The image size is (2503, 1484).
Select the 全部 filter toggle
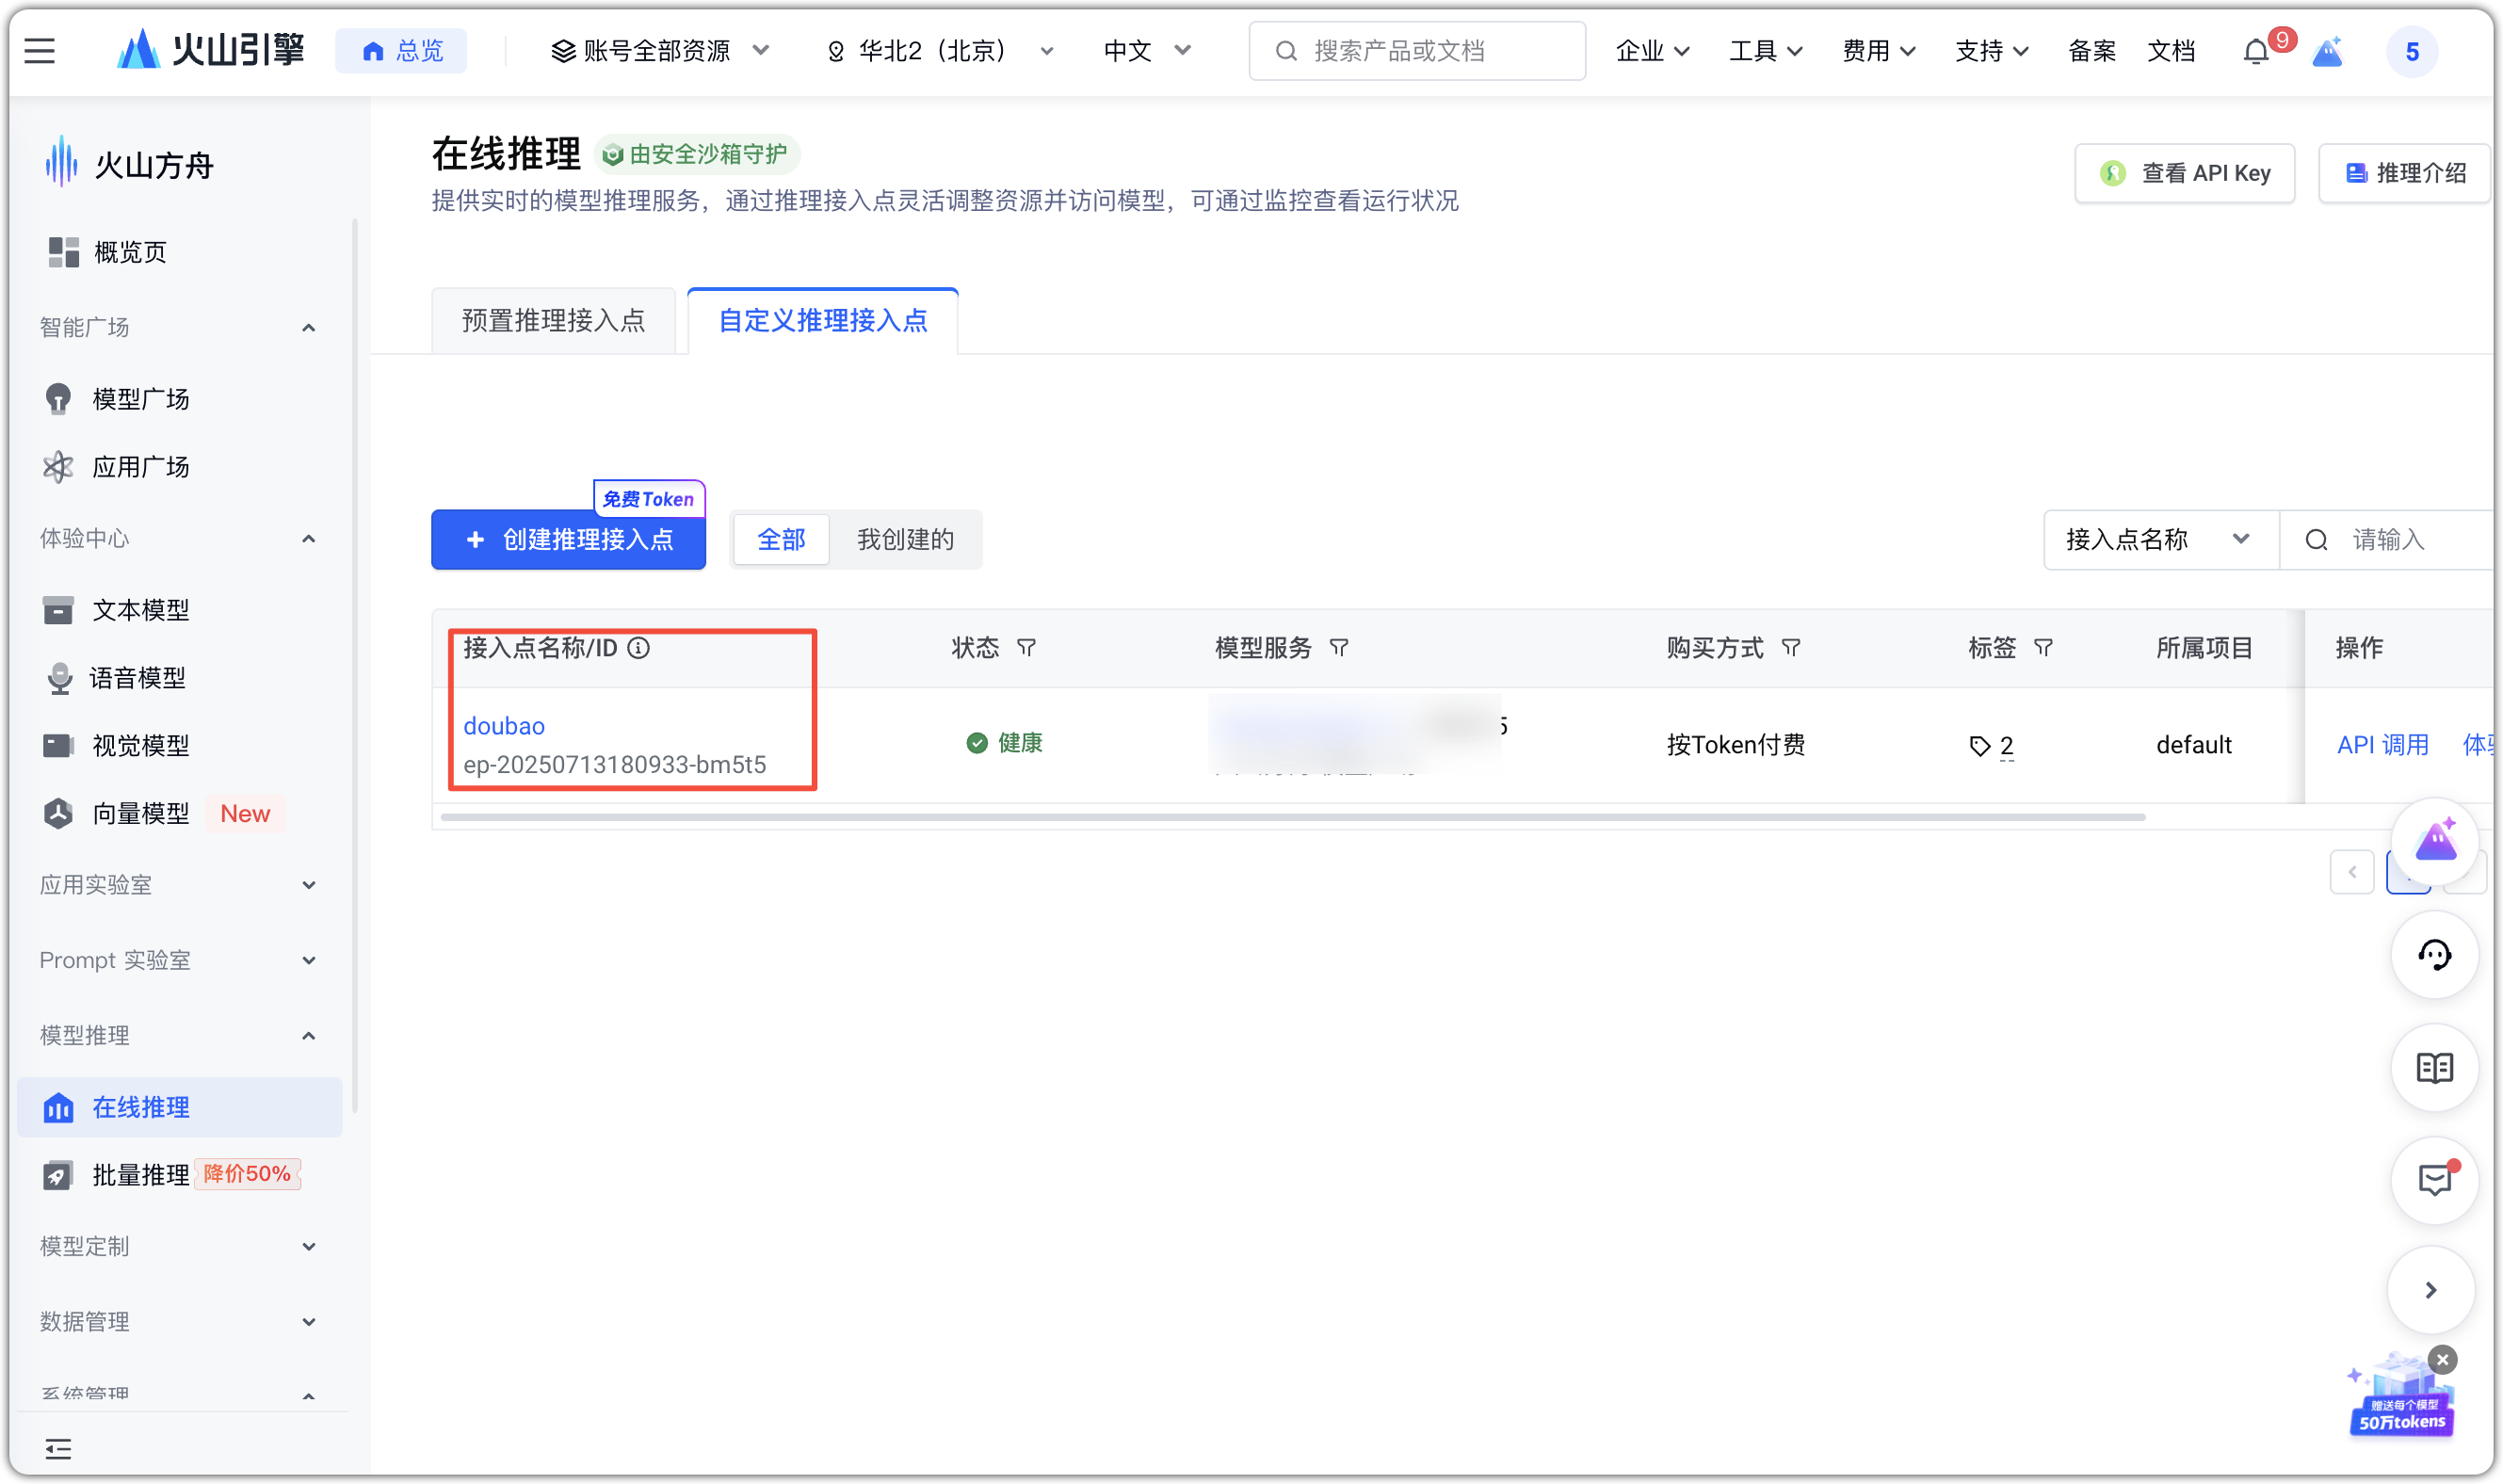click(x=781, y=540)
